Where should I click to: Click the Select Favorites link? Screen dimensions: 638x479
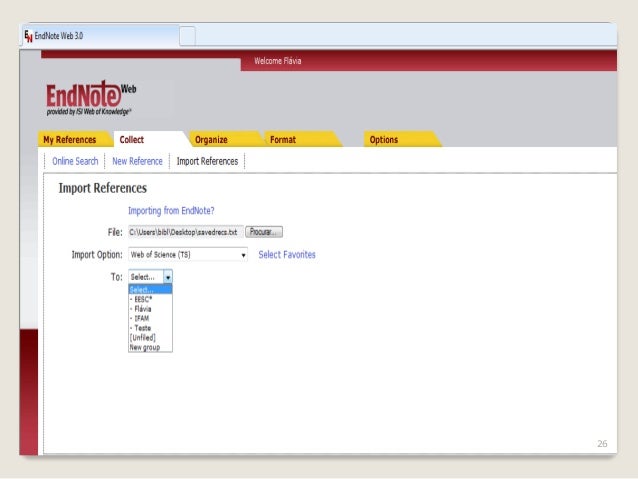pos(287,255)
